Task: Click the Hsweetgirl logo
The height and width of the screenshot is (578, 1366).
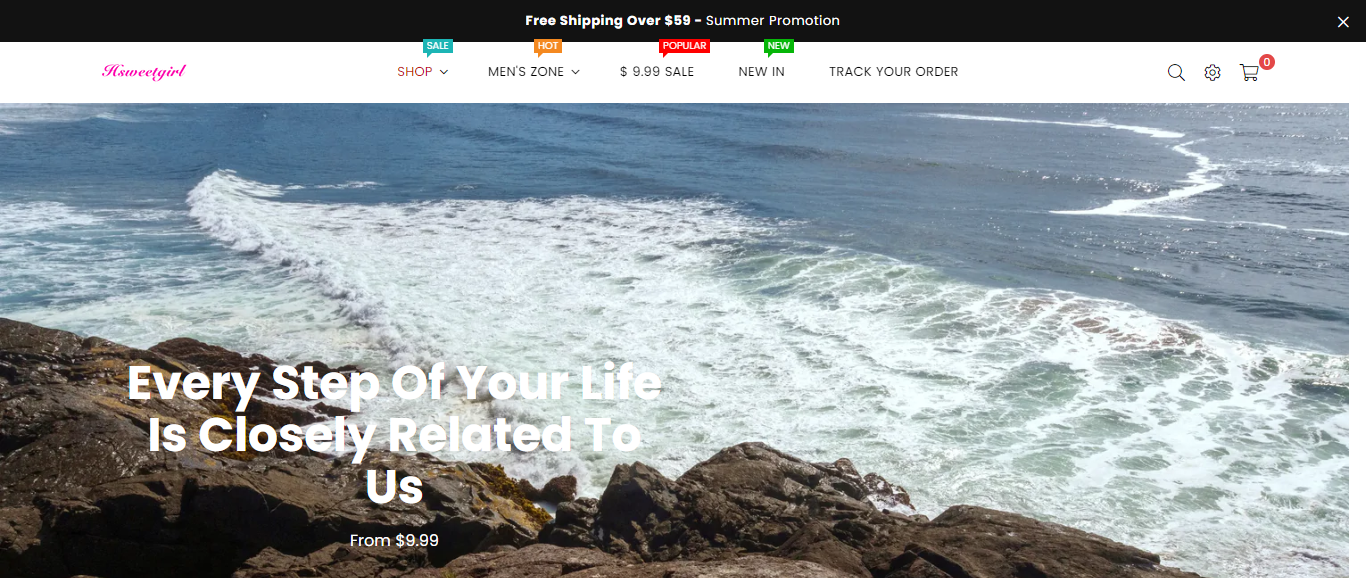Action: [x=144, y=71]
